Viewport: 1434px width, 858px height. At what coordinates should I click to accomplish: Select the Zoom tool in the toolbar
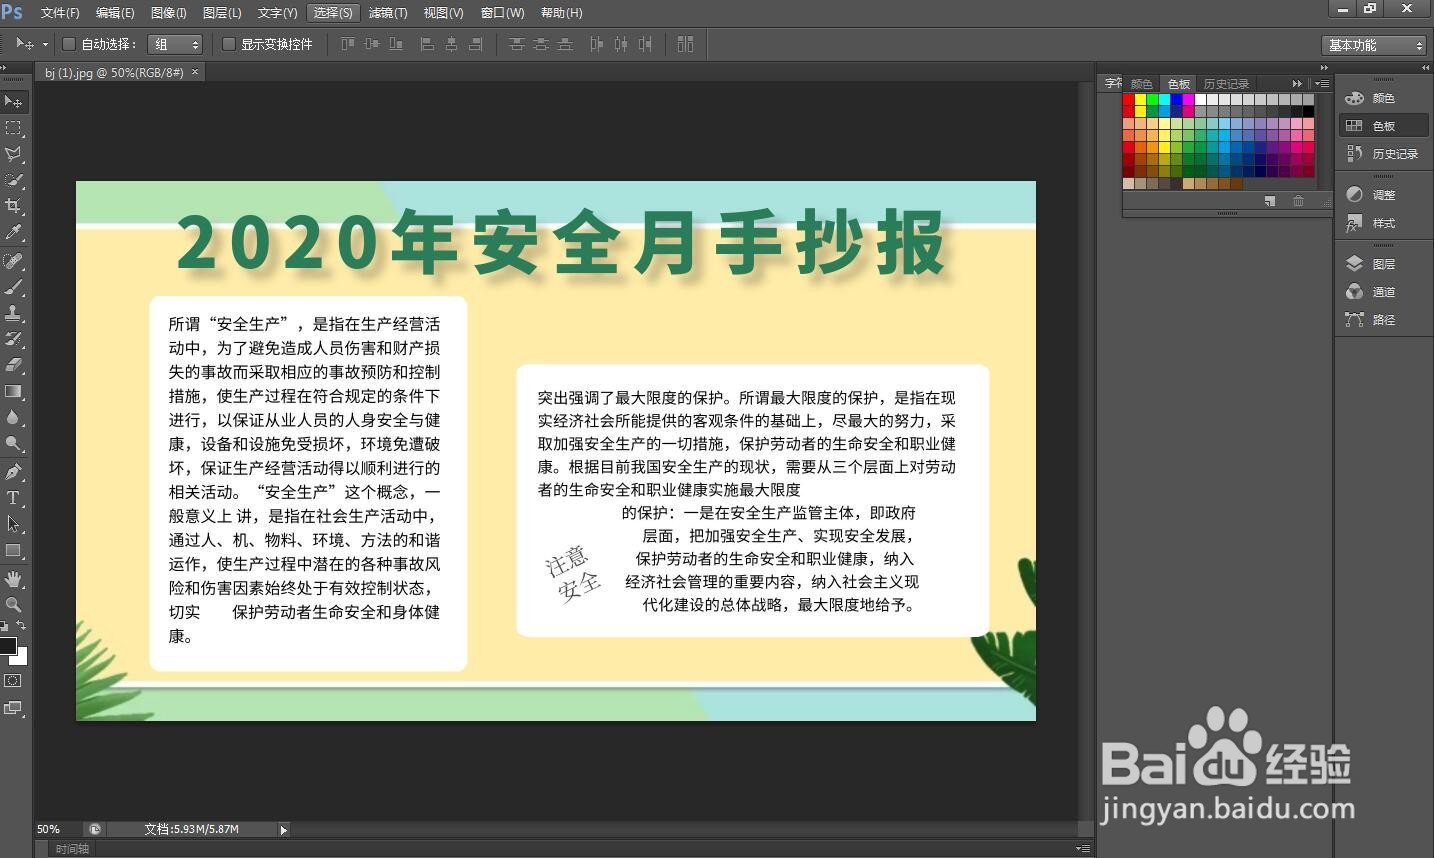[x=13, y=602]
